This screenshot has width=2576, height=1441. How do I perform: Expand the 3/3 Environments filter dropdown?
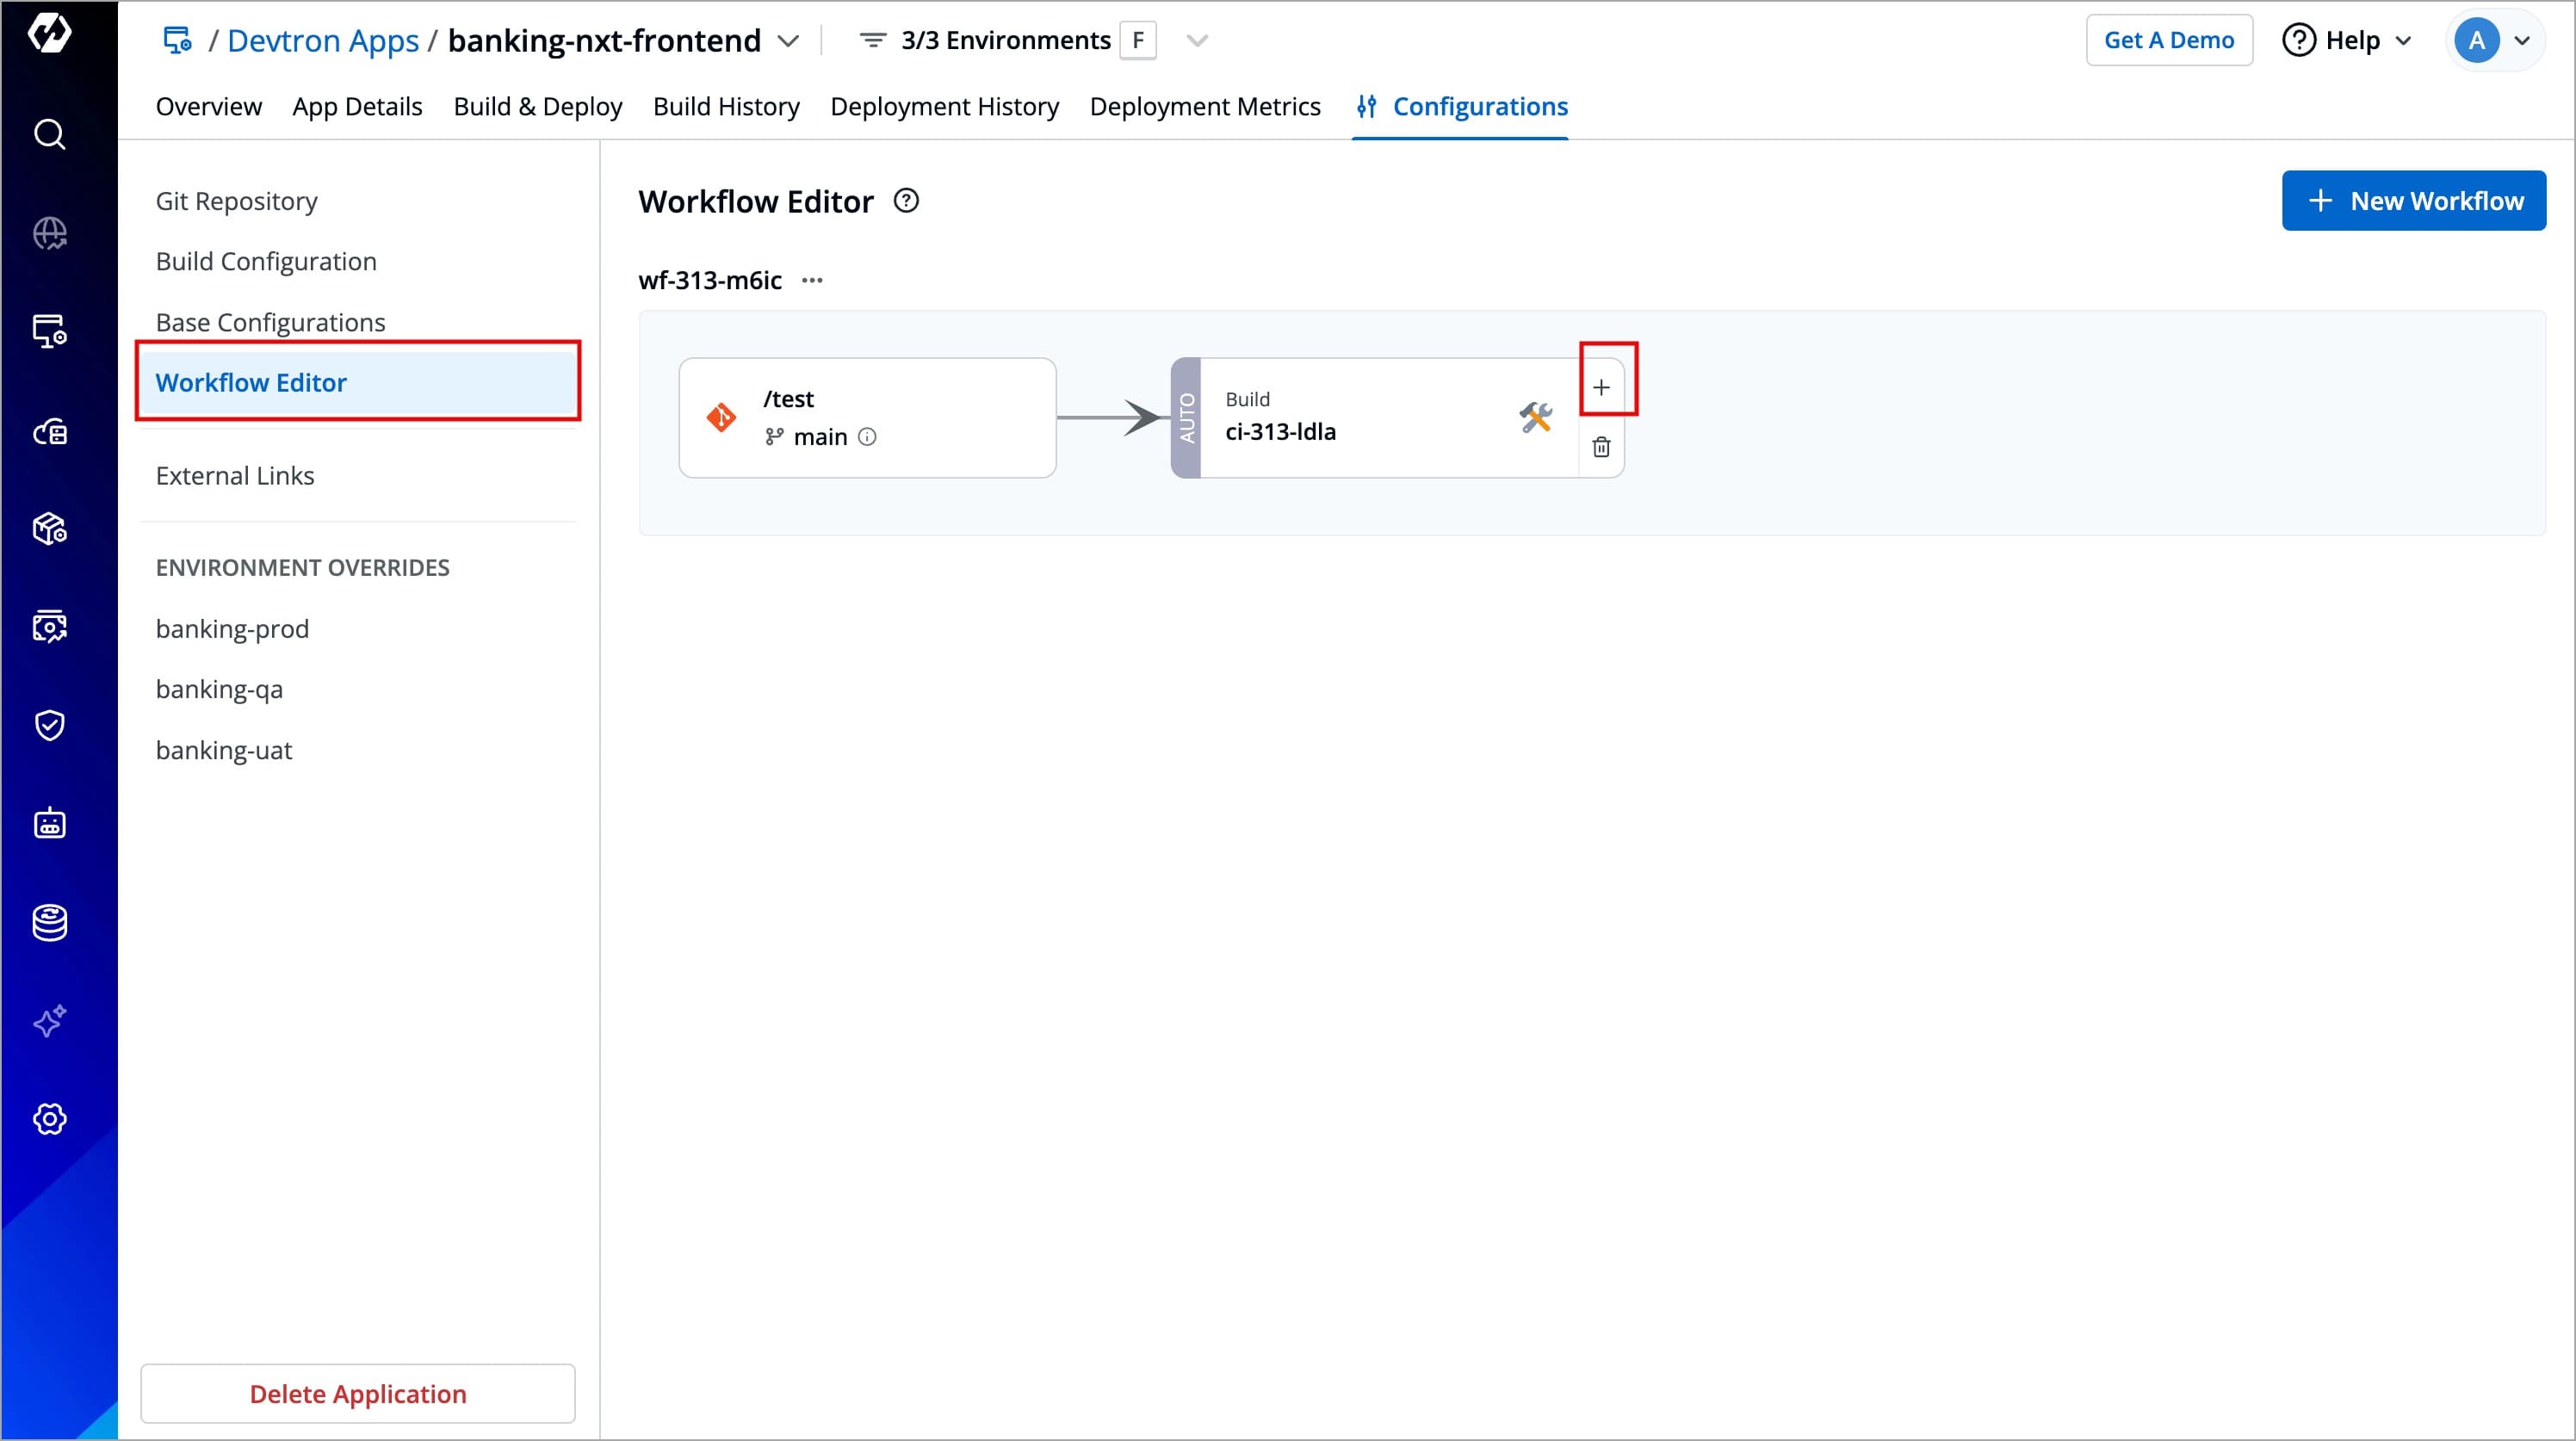point(1197,41)
